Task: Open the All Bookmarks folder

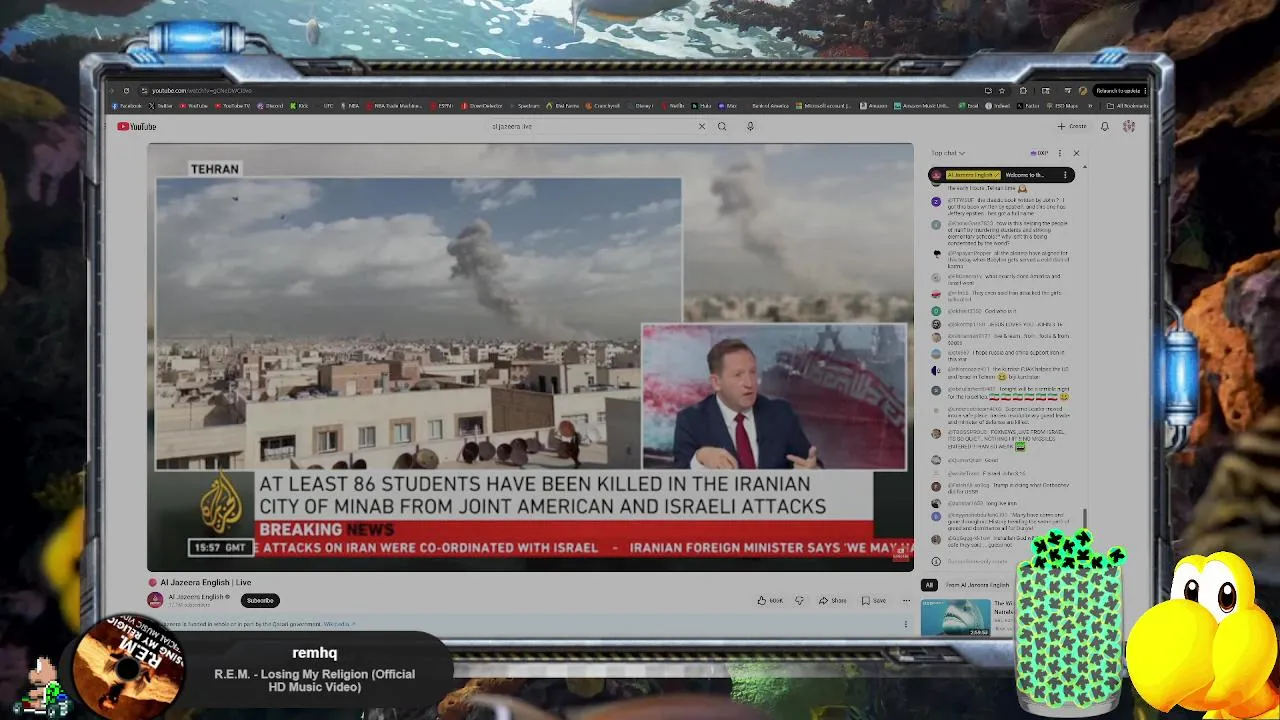Action: [1130, 106]
